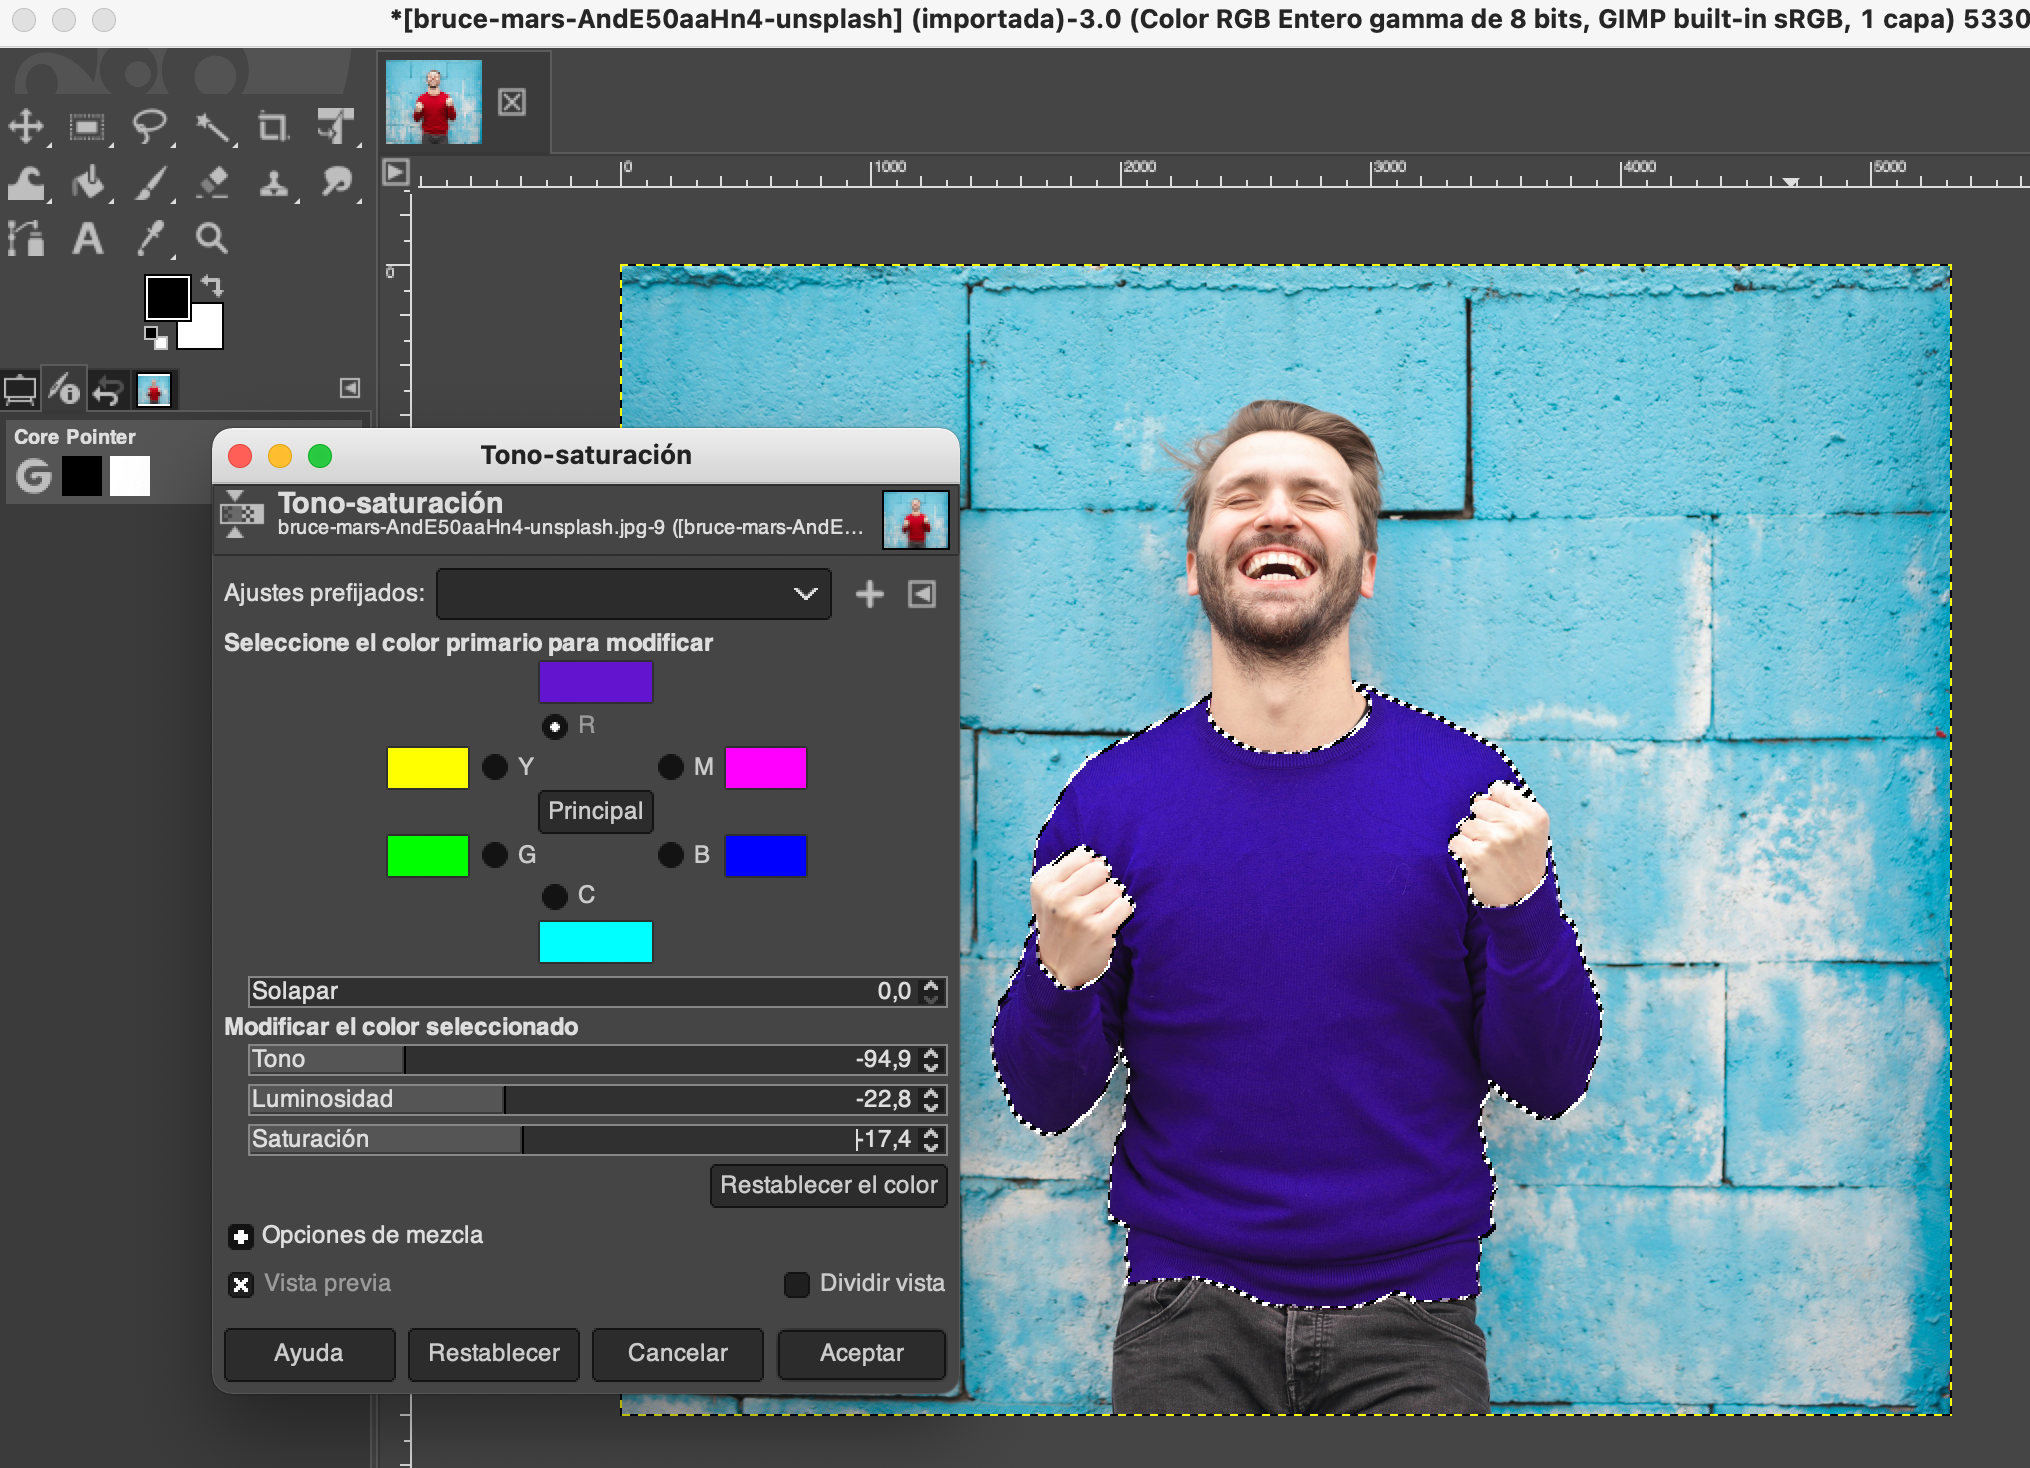
Task: Click the Core Pointer G tool icon
Action: pyautogui.click(x=34, y=476)
